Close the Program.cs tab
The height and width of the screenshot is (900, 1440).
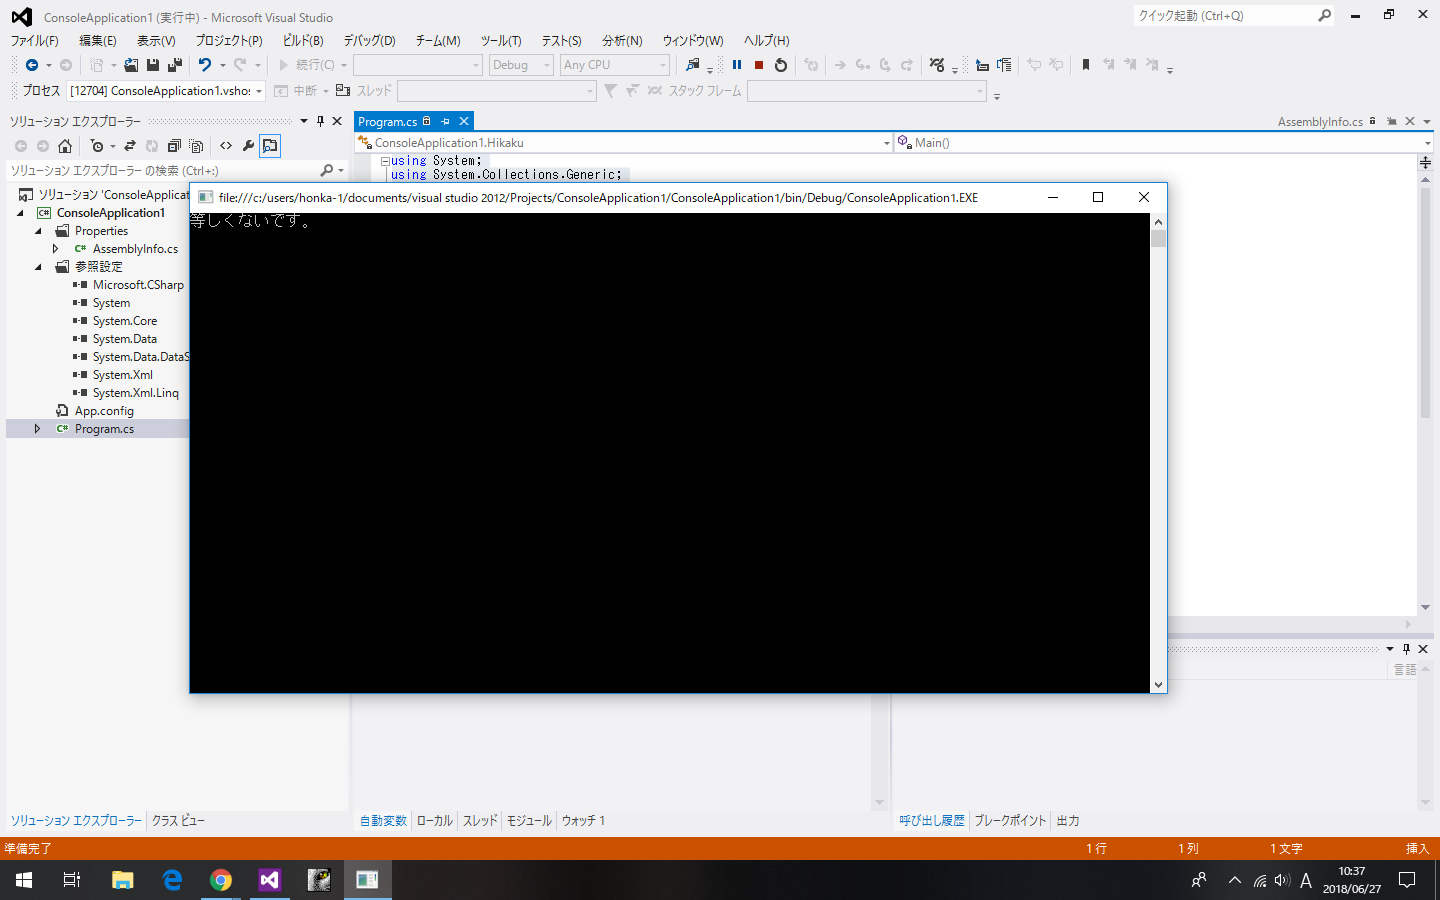464,121
